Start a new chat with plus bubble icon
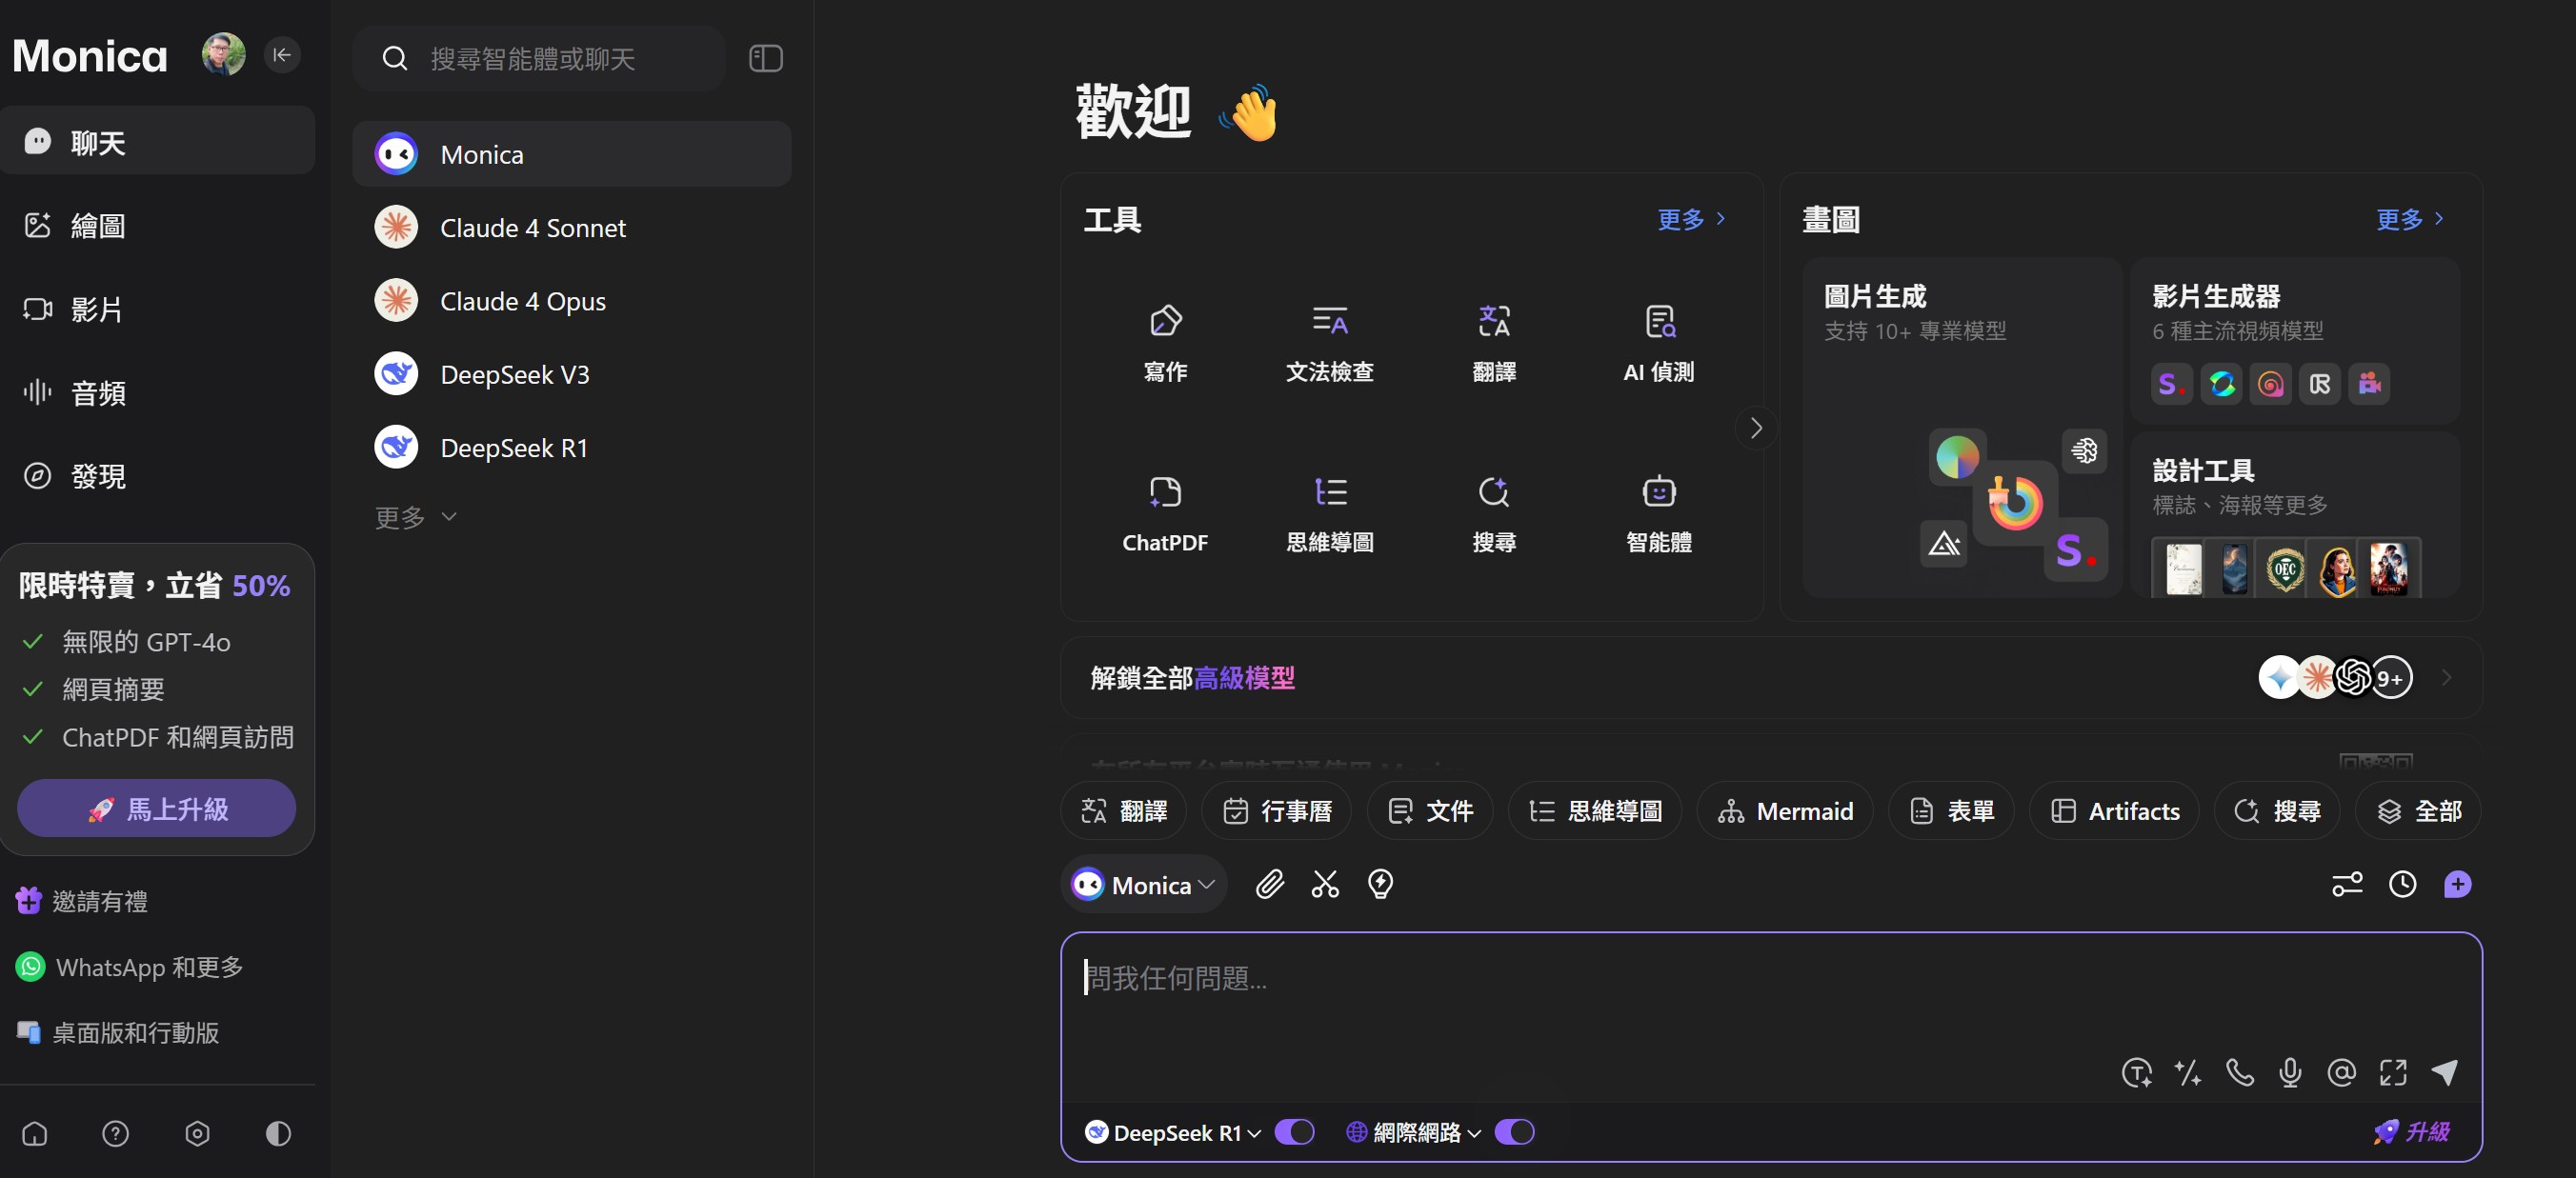The height and width of the screenshot is (1178, 2576). [x=2457, y=884]
